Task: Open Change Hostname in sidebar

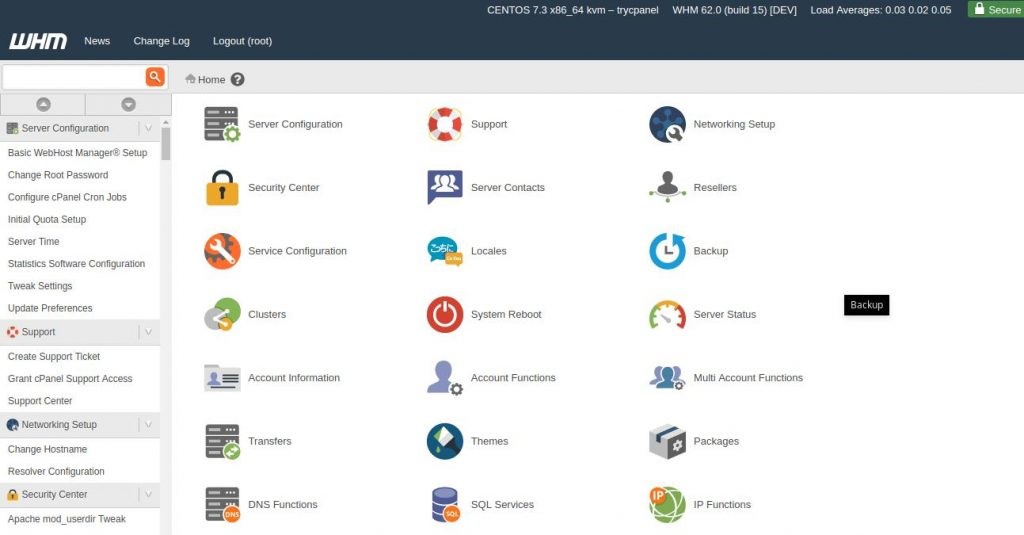Action: (47, 449)
